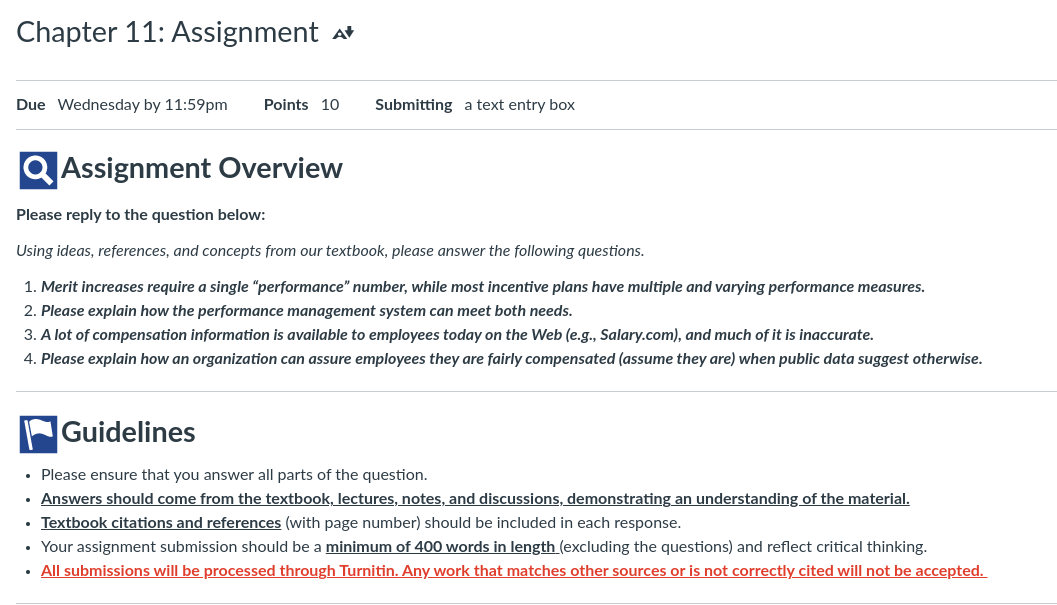This screenshot has width=1057, height=605.
Task: Click 'Please ensure that you answer all parts' bullet
Action: pyautogui.click(x=234, y=475)
